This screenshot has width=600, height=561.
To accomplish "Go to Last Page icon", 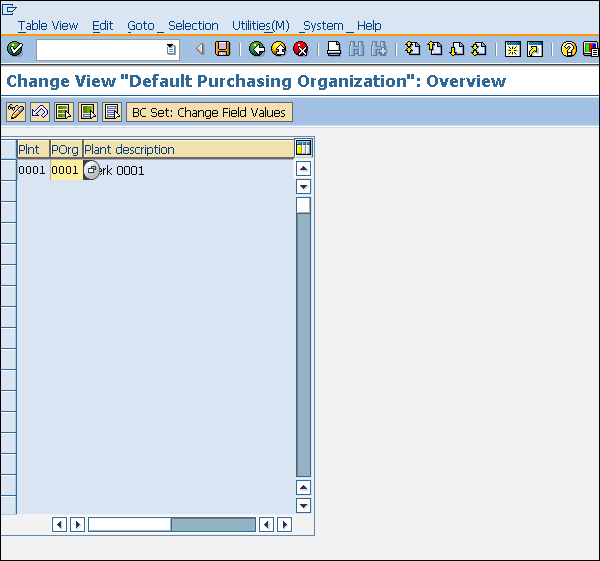I will coord(479,49).
